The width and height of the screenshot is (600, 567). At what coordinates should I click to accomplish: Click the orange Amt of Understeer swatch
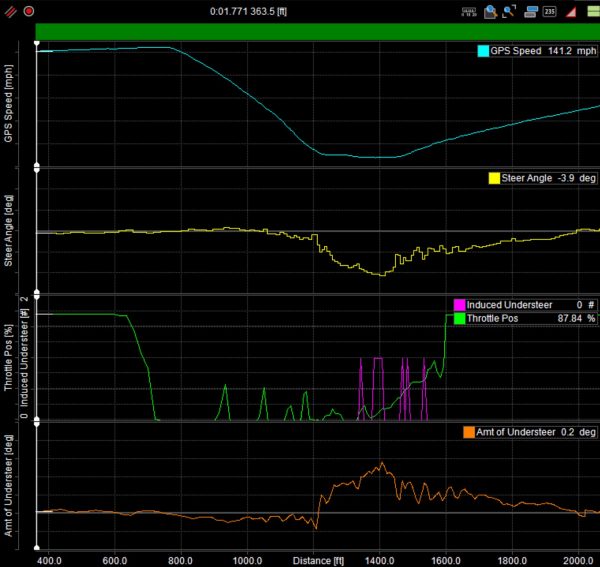pos(469,432)
